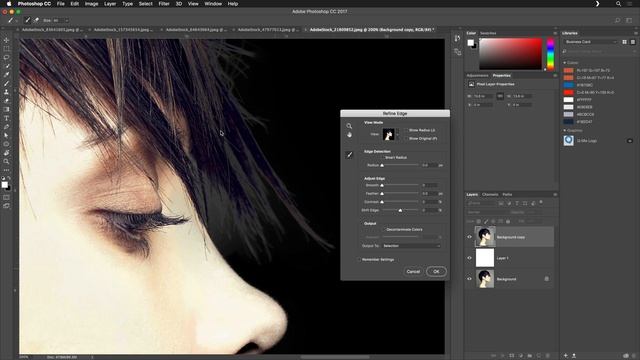Switch to the Channels tab
Image resolution: width=640 pixels, height=360 pixels.
(x=490, y=195)
